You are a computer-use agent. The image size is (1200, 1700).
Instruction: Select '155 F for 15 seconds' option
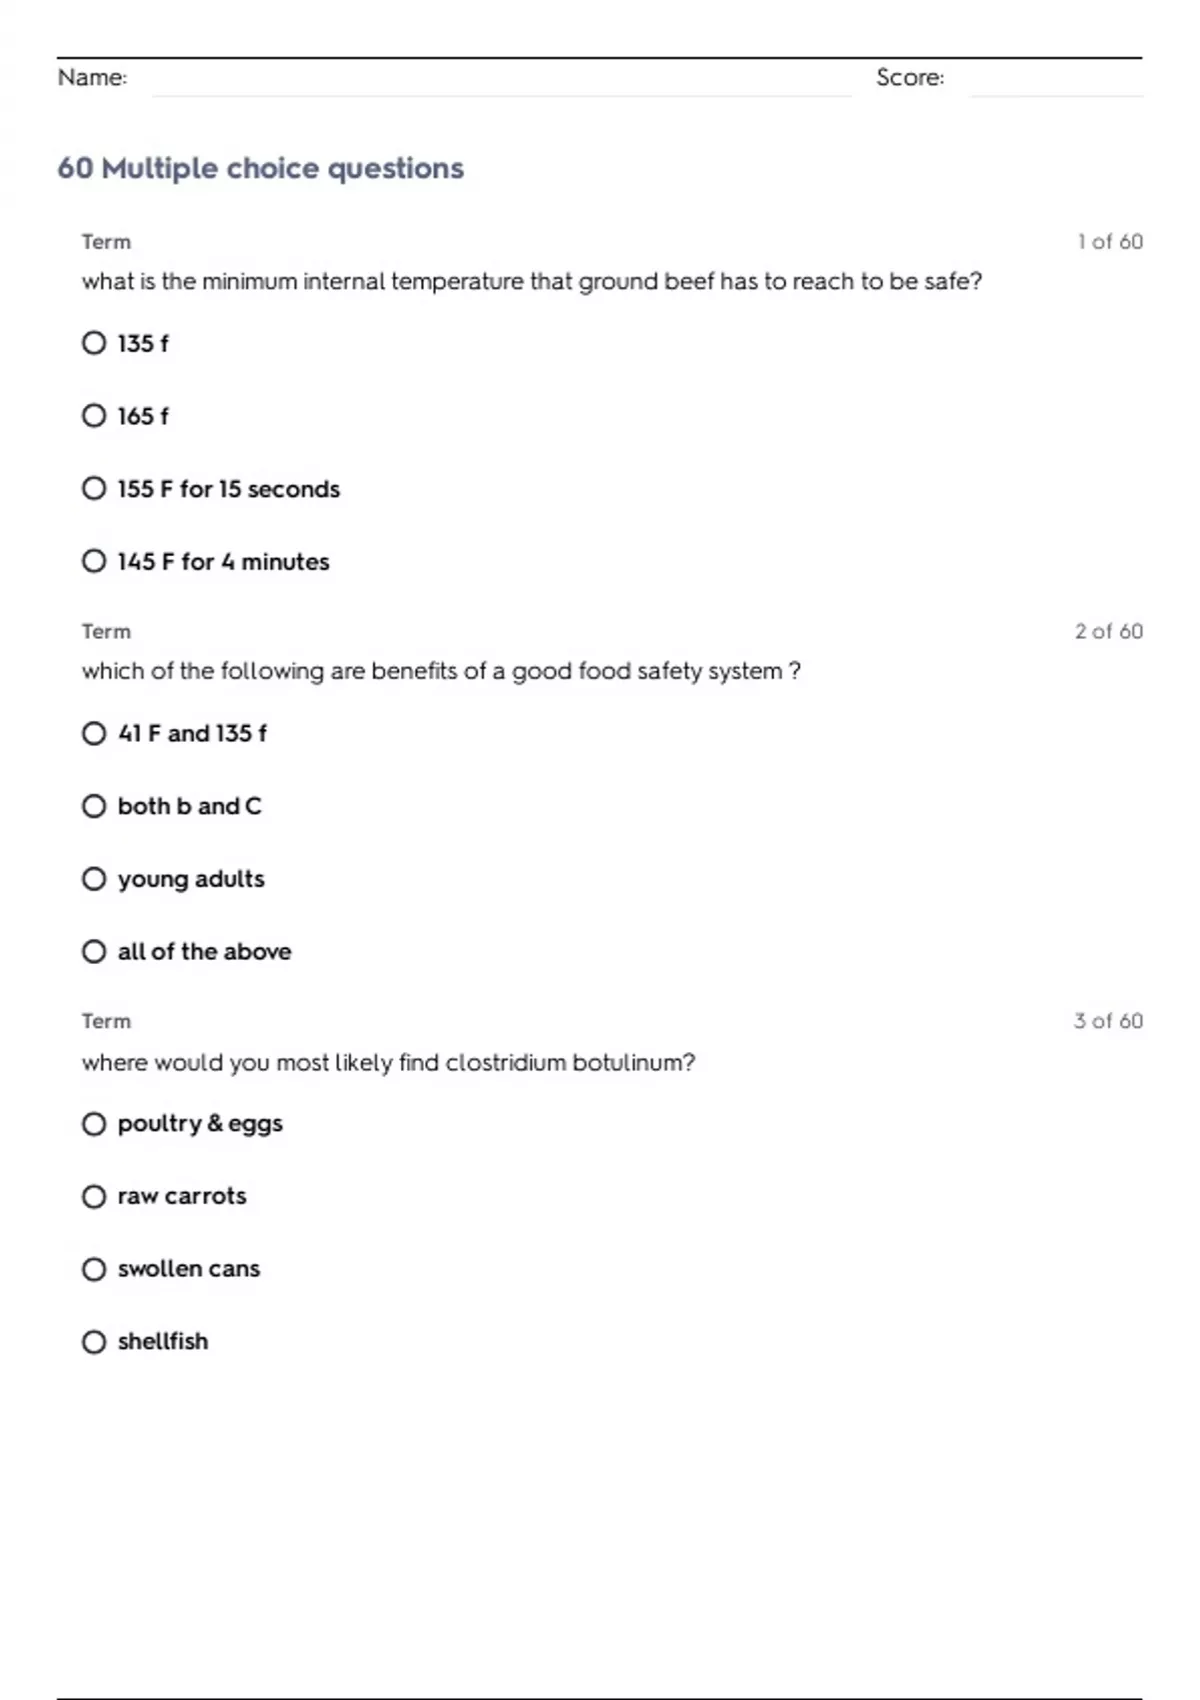(94, 489)
